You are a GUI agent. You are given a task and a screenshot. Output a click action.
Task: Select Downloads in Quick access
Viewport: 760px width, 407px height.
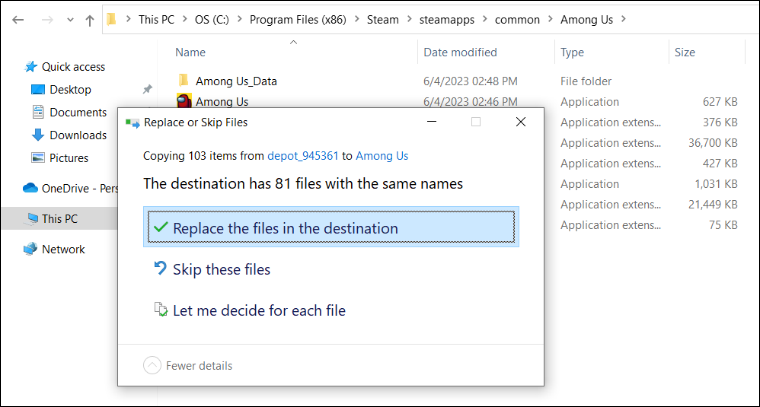(77, 135)
